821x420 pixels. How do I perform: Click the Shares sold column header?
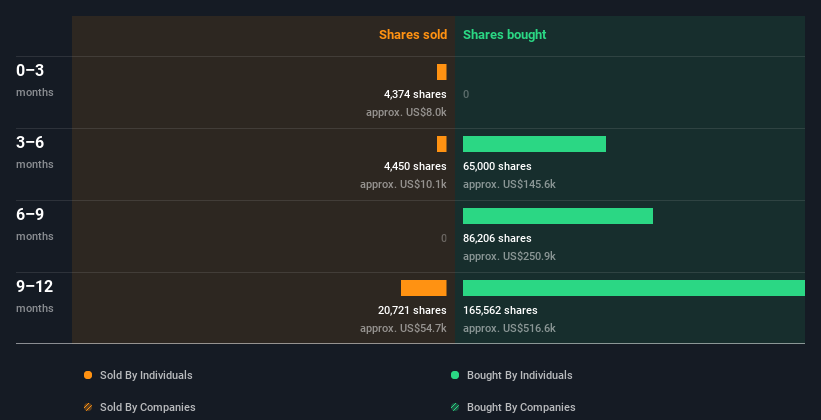[x=413, y=35]
